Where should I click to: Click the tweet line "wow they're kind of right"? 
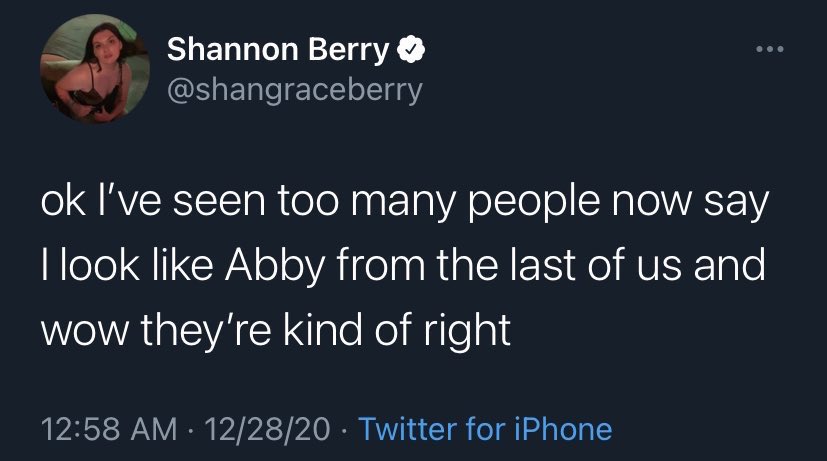(x=276, y=330)
